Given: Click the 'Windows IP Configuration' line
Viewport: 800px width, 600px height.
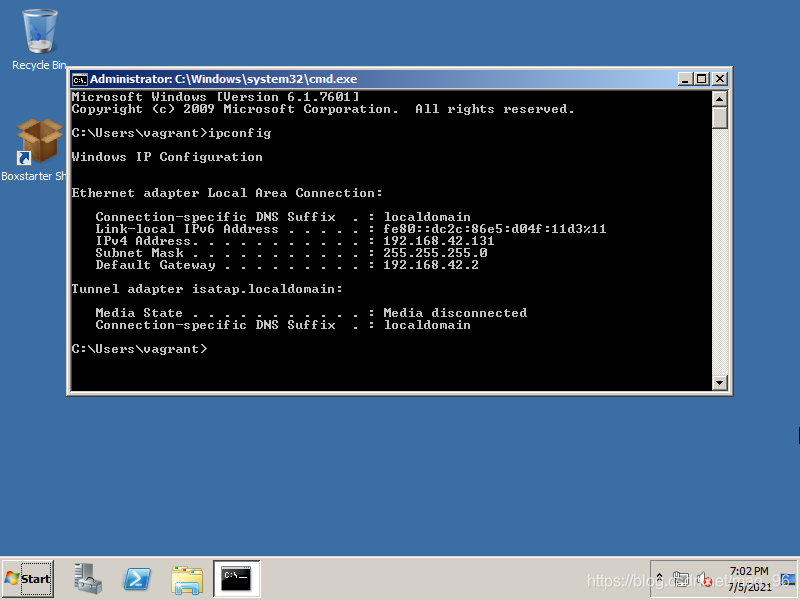Looking at the screenshot, I should point(167,157).
